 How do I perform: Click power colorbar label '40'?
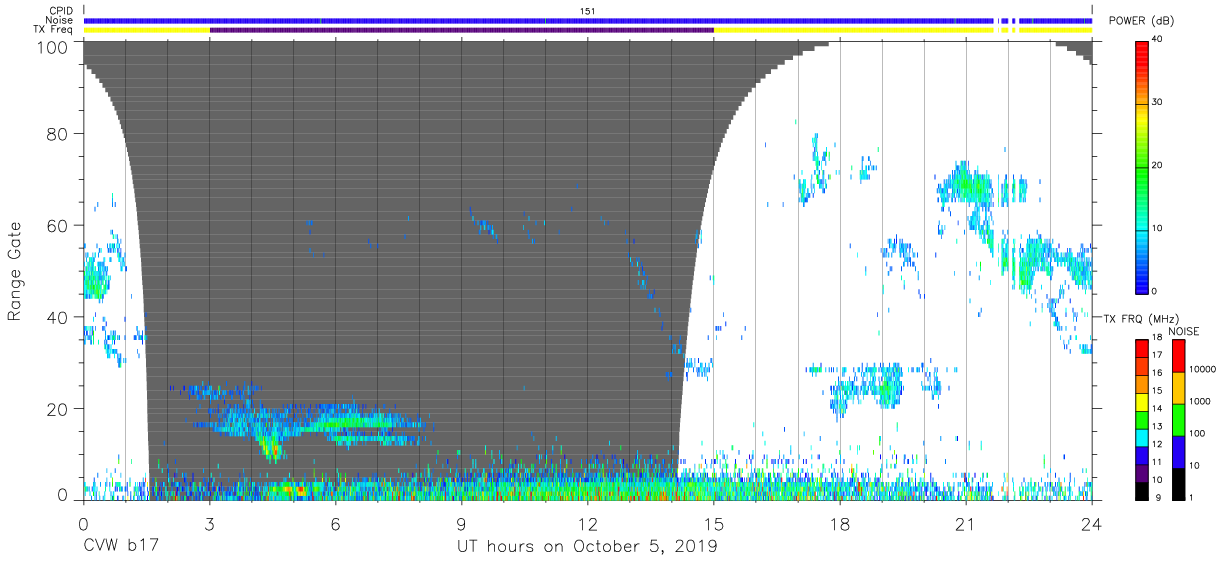click(x=1158, y=40)
